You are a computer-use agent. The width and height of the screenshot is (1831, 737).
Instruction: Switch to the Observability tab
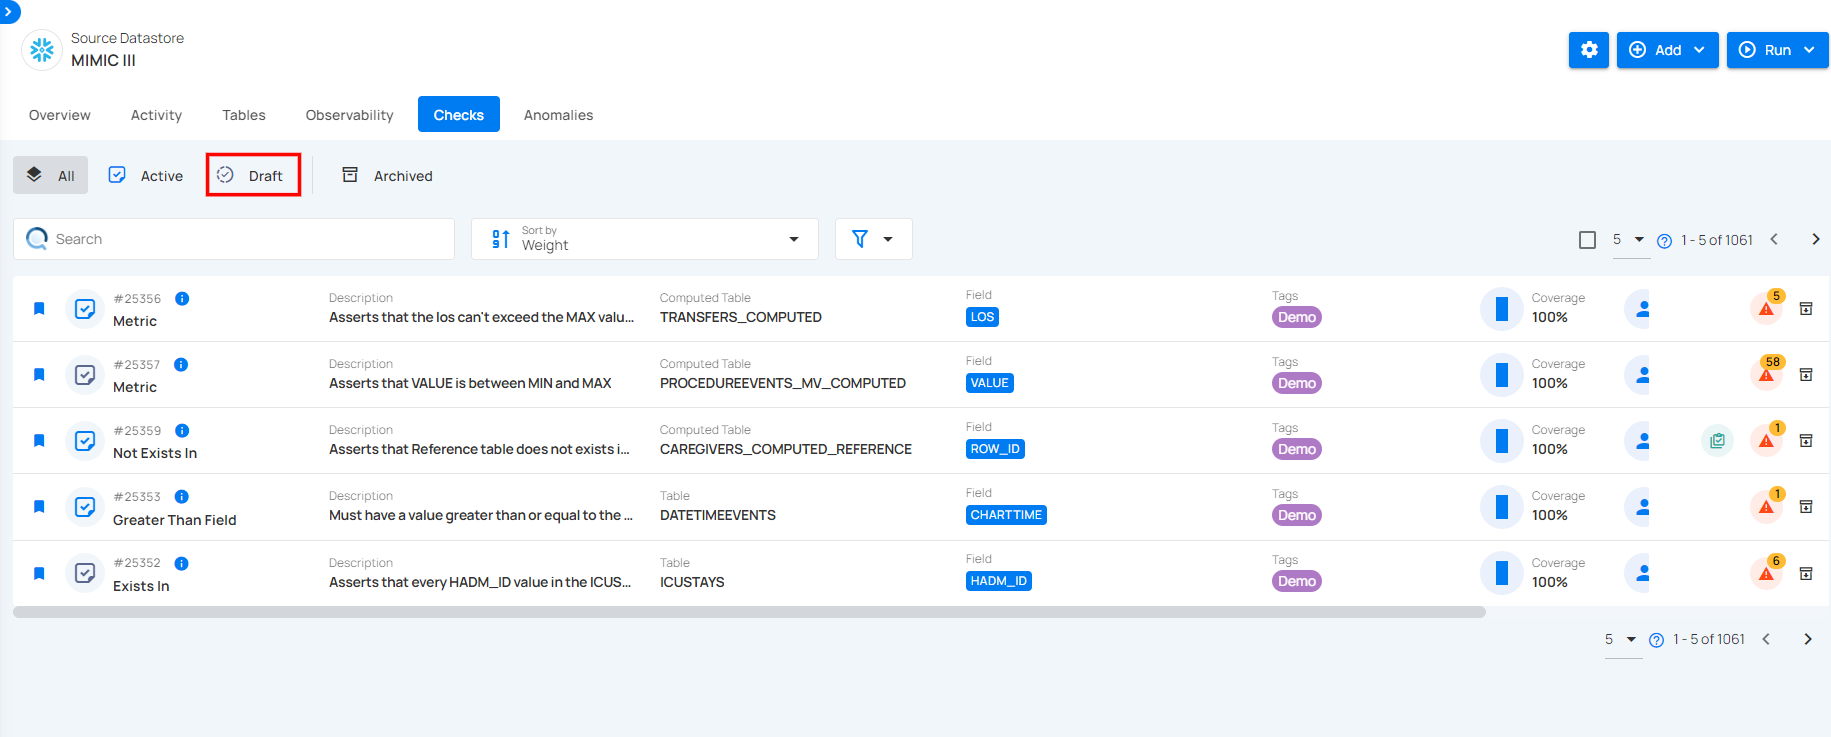[349, 115]
